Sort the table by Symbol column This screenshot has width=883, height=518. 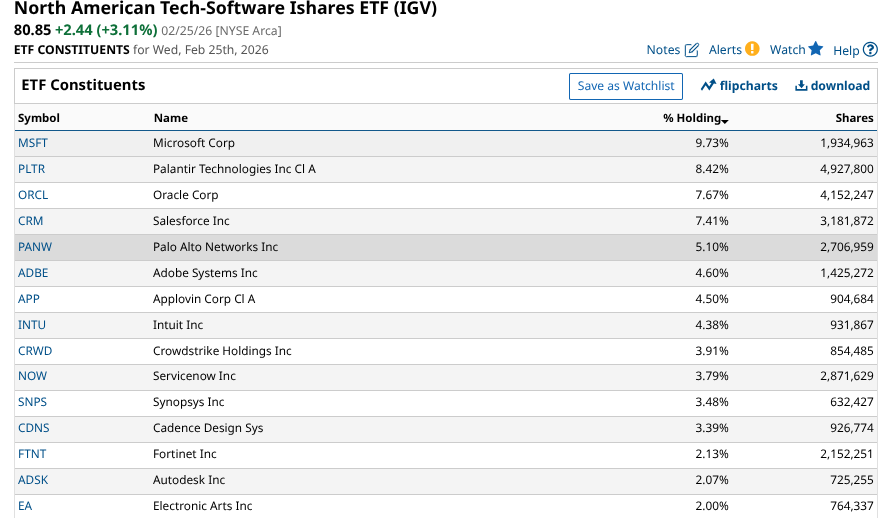(x=39, y=118)
